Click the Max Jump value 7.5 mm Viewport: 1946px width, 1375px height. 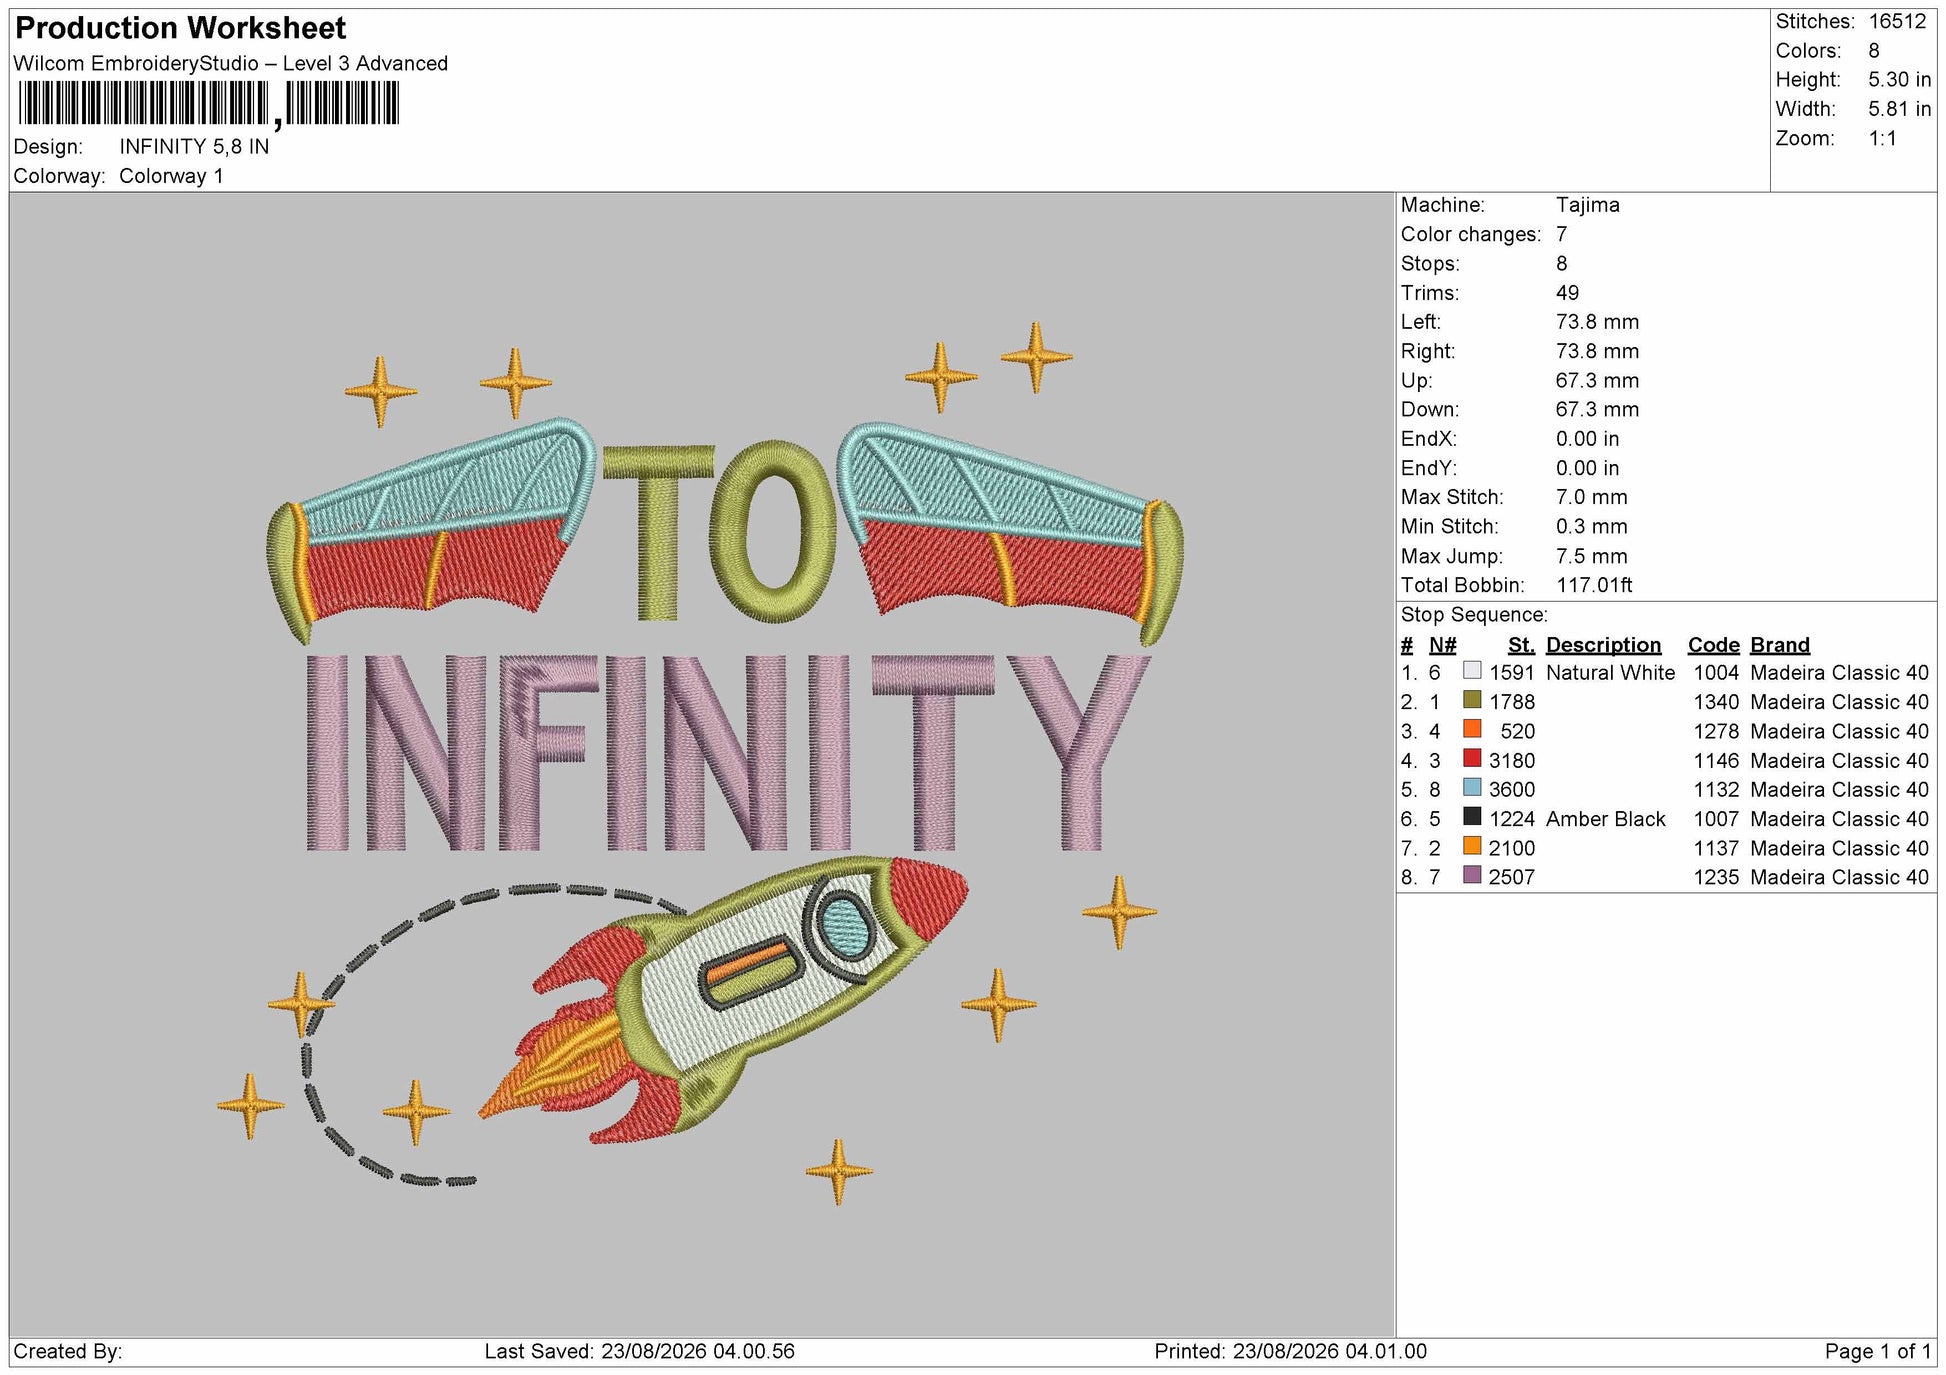point(1591,556)
